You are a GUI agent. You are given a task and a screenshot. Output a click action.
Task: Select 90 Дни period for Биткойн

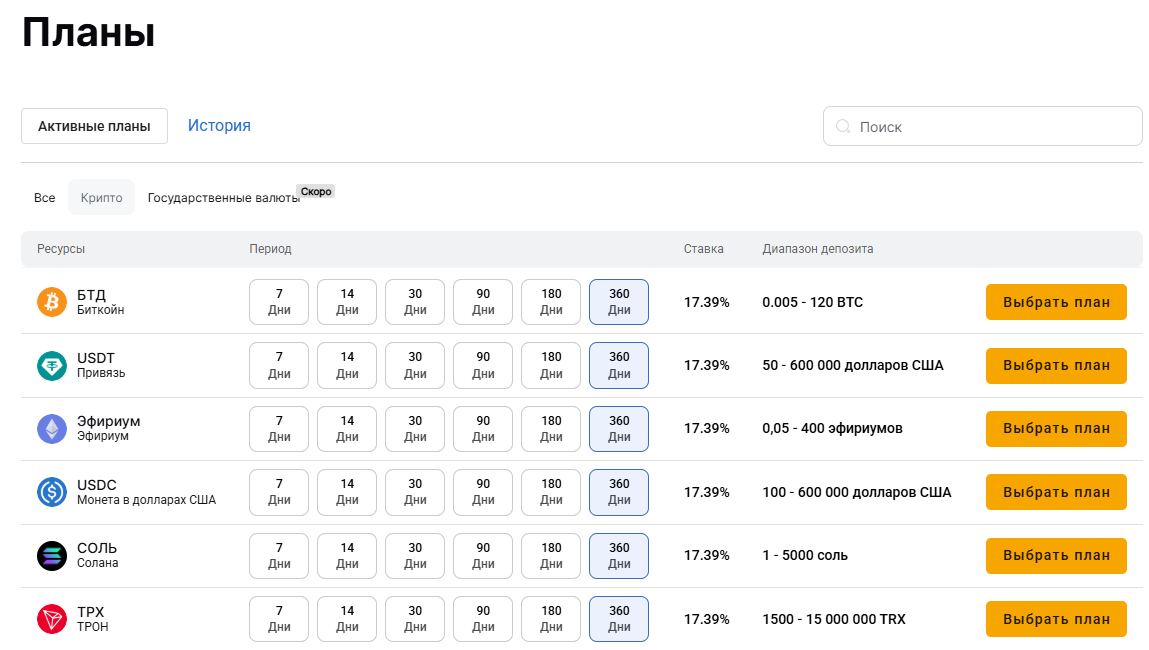(483, 302)
